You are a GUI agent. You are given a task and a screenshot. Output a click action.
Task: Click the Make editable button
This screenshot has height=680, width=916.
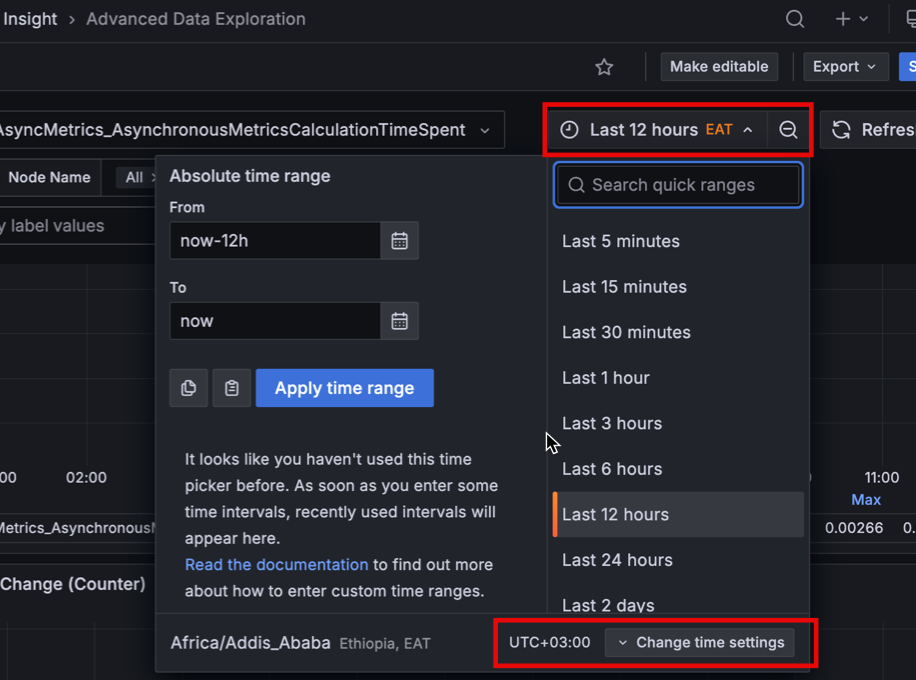[719, 67]
